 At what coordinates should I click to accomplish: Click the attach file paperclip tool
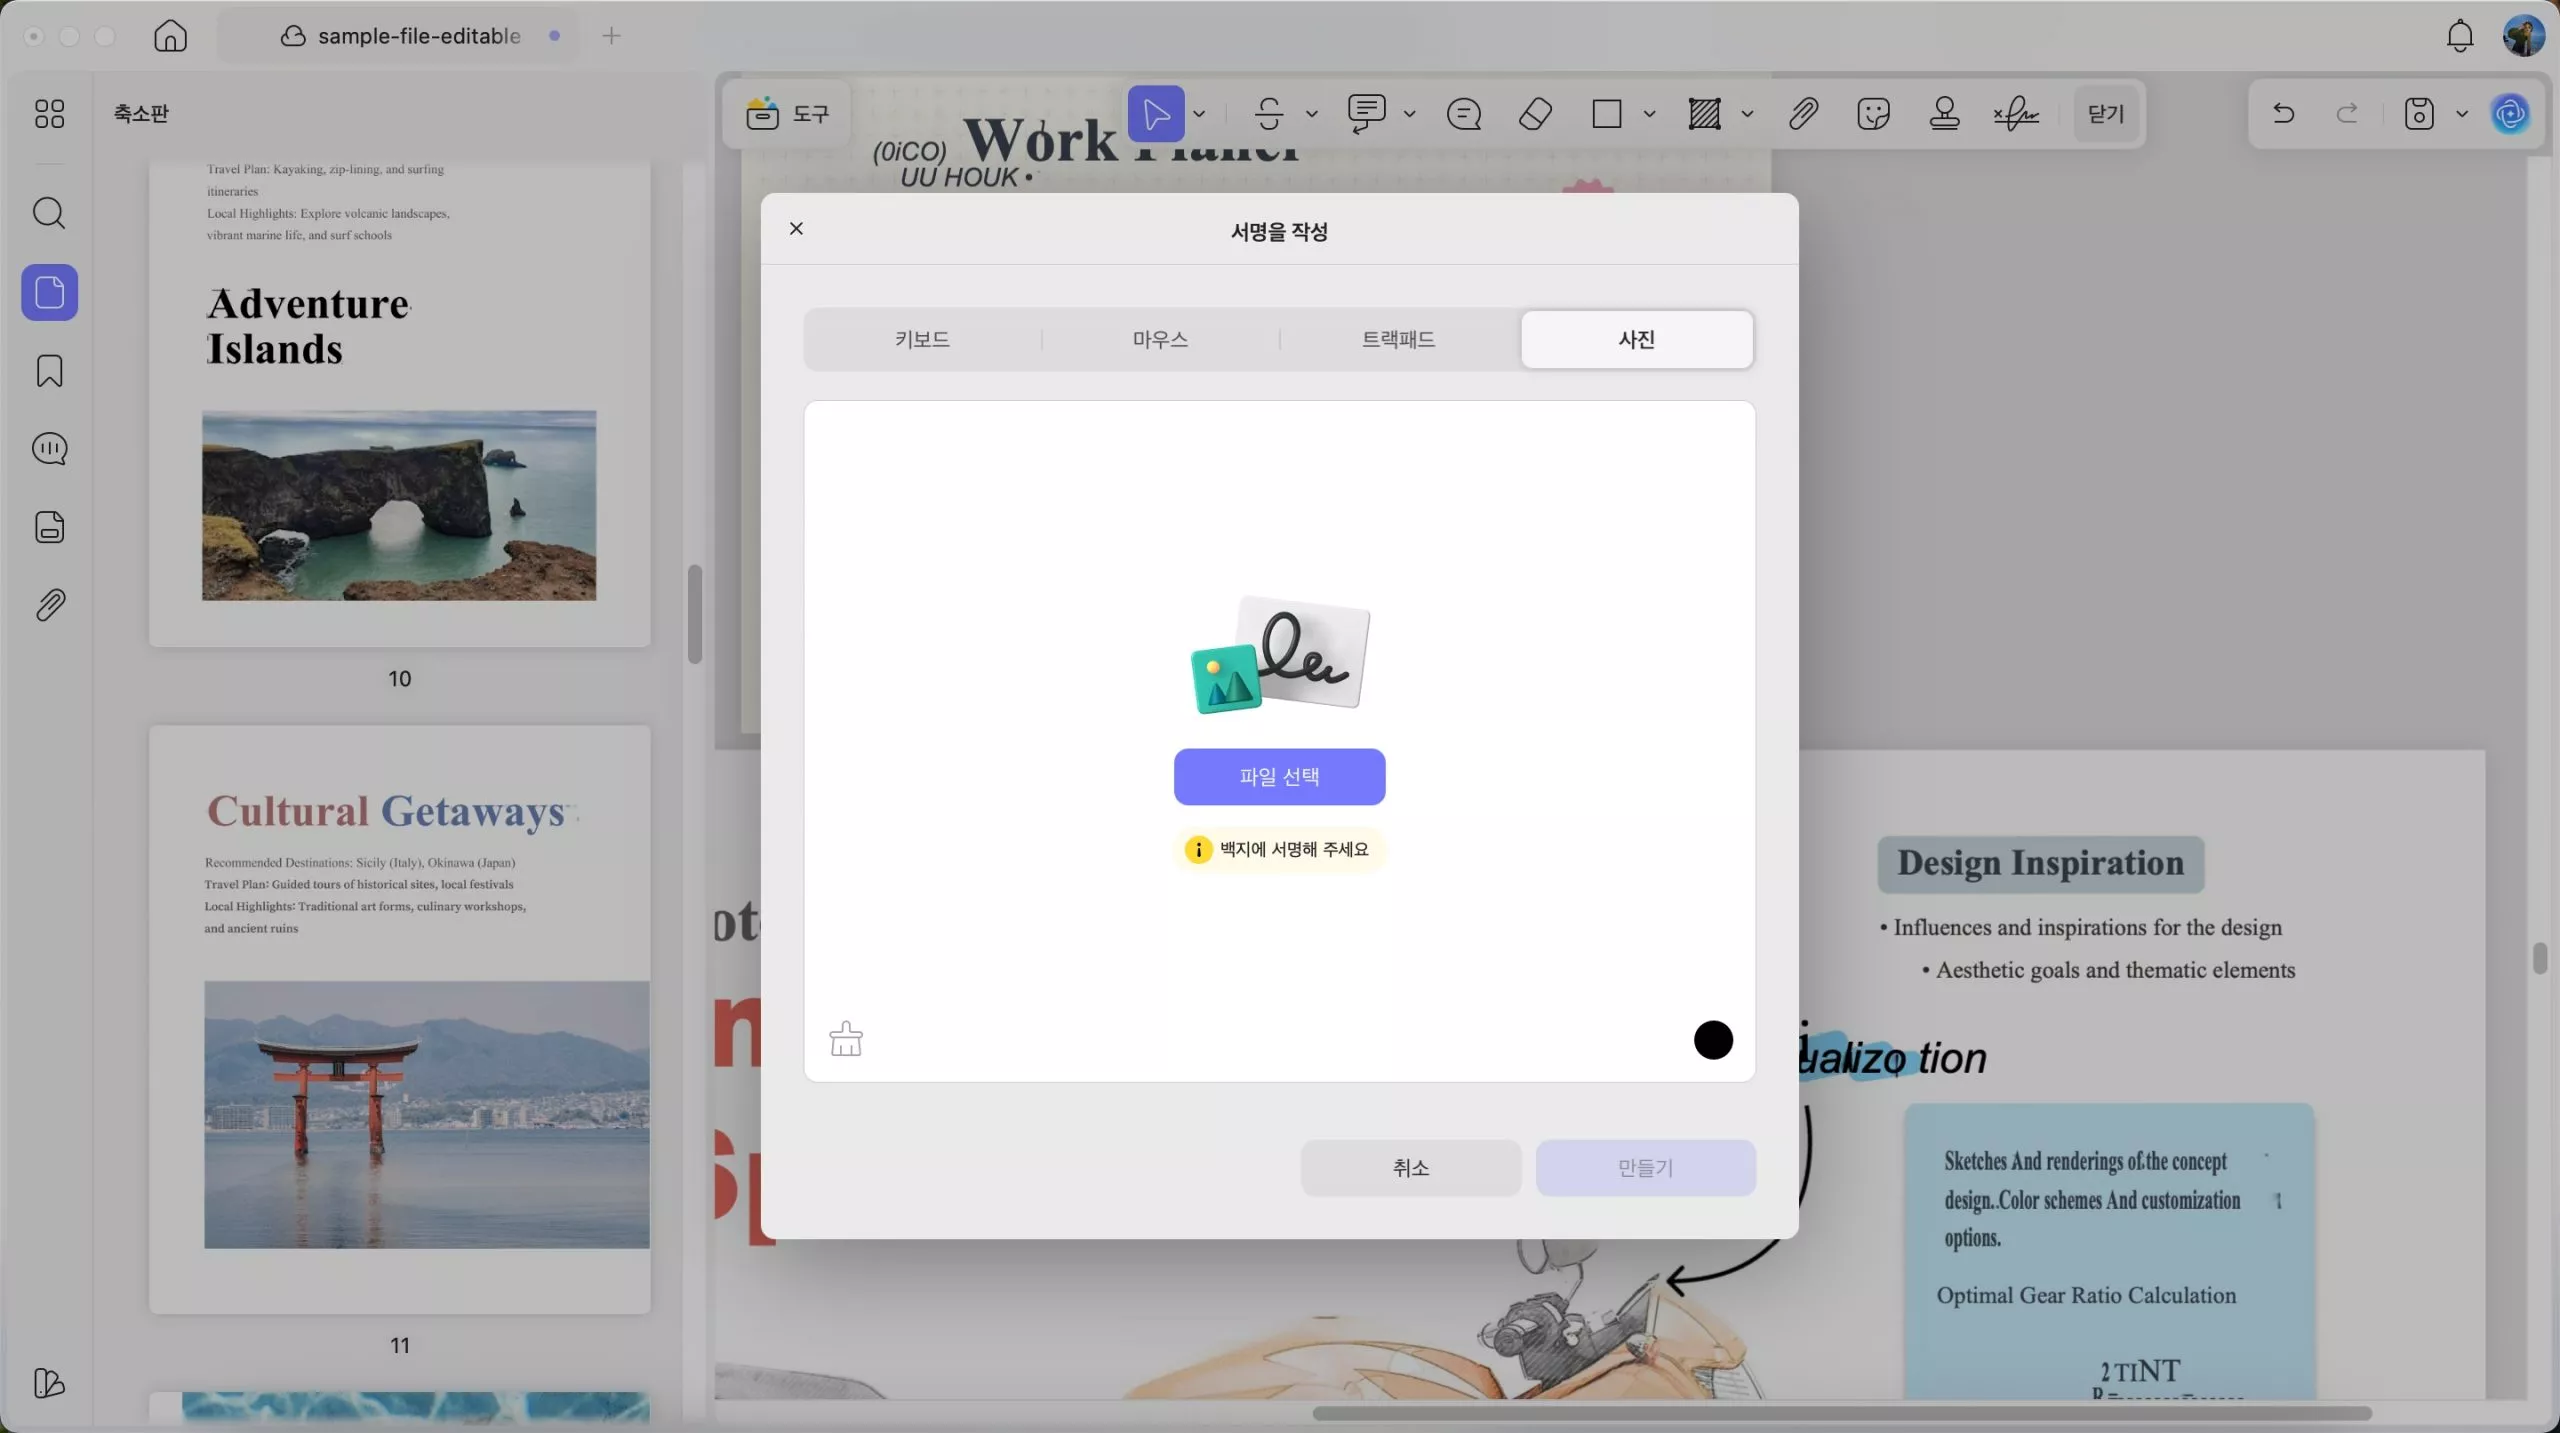click(x=1803, y=114)
